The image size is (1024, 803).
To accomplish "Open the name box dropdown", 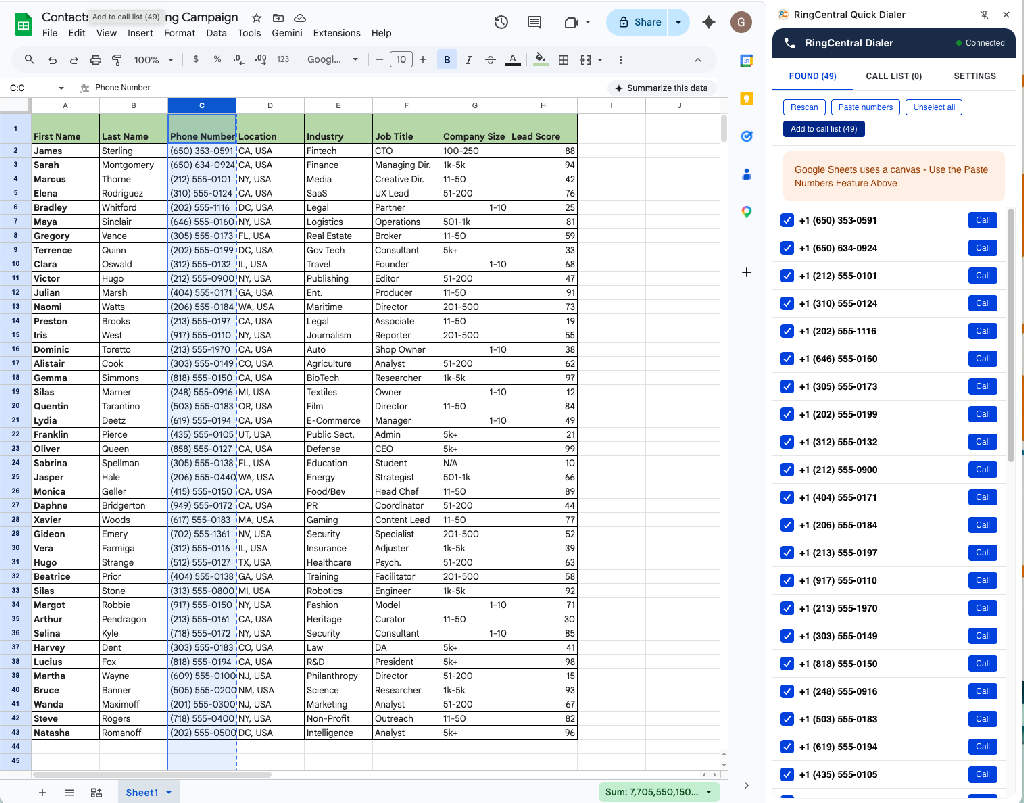I will (x=61, y=87).
